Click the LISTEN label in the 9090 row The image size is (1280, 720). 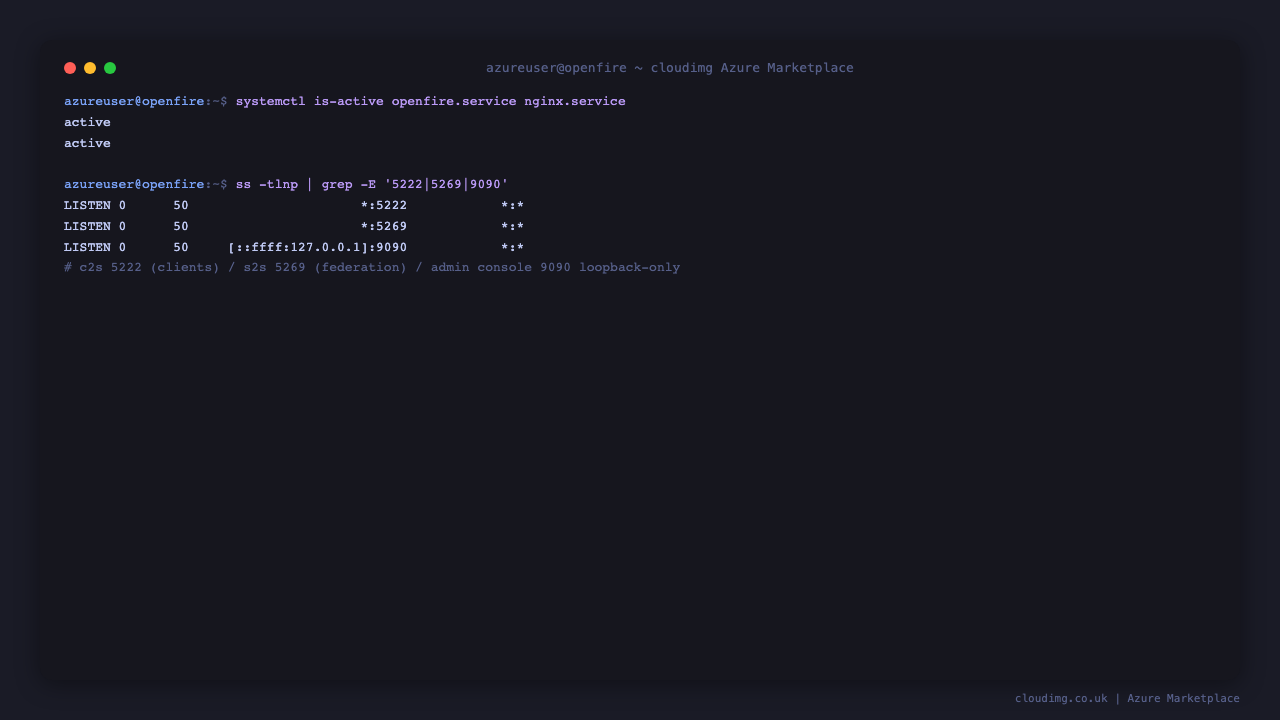click(x=87, y=248)
